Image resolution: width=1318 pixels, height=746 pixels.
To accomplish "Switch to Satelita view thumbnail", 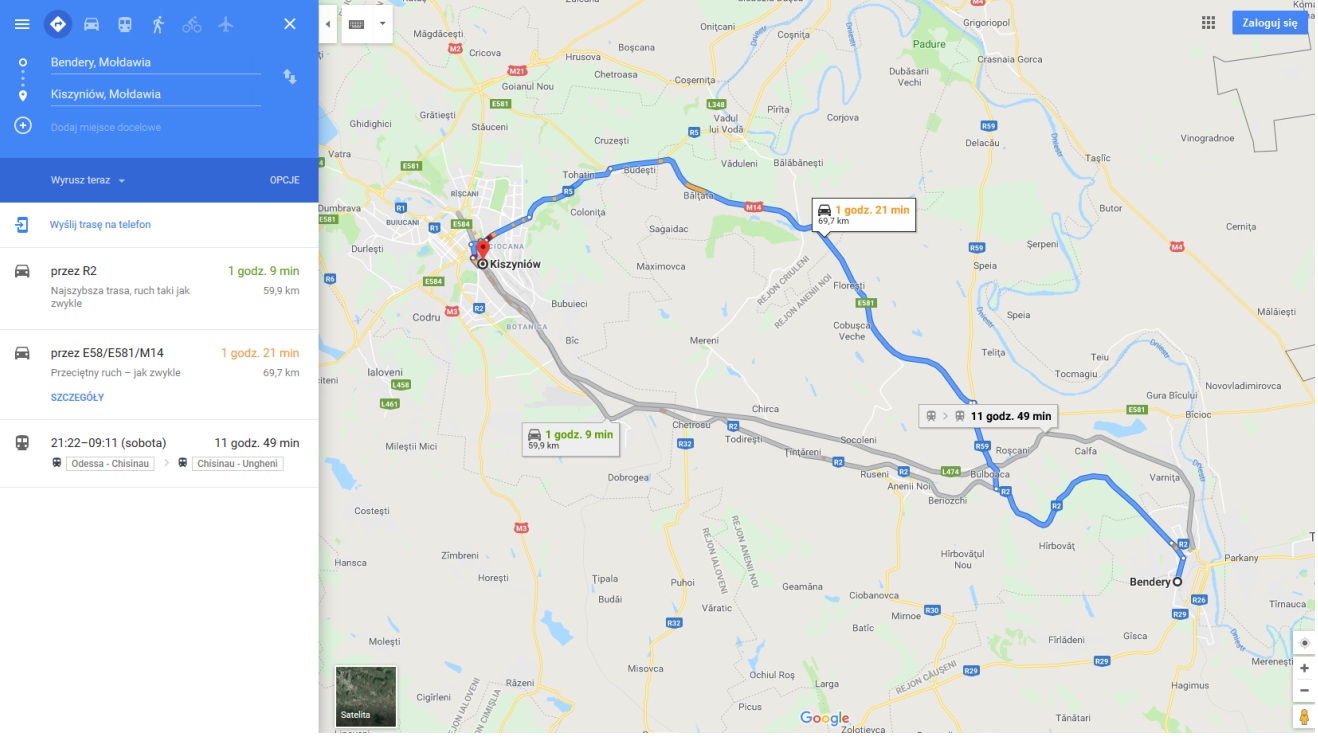I will [x=366, y=696].
